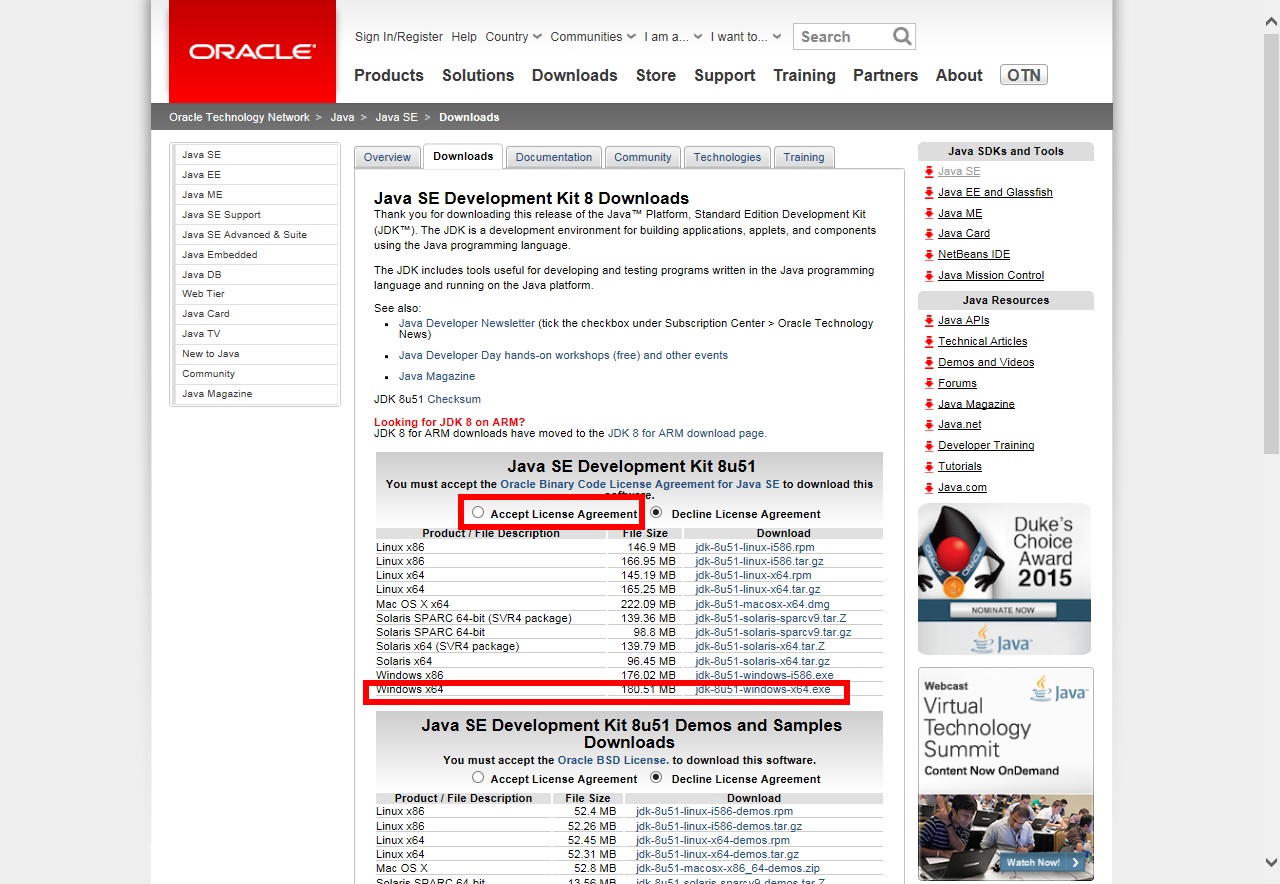This screenshot has height=884, width=1280.
Task: Click the OTN badge button
Action: click(1023, 75)
